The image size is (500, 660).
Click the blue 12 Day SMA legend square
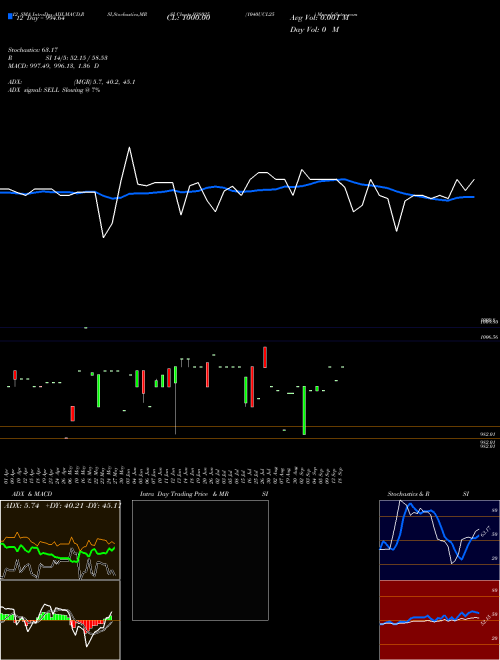pos(10,16)
